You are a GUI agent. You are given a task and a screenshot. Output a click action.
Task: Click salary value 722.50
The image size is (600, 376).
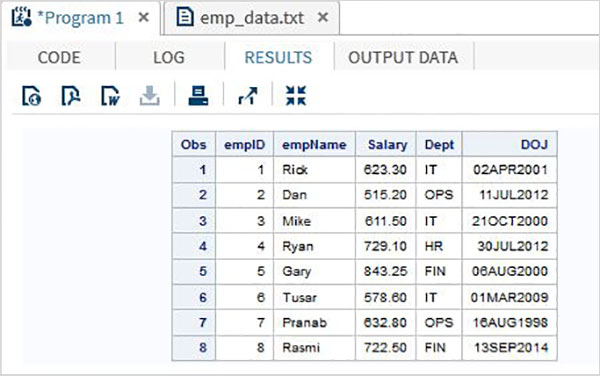(x=386, y=348)
